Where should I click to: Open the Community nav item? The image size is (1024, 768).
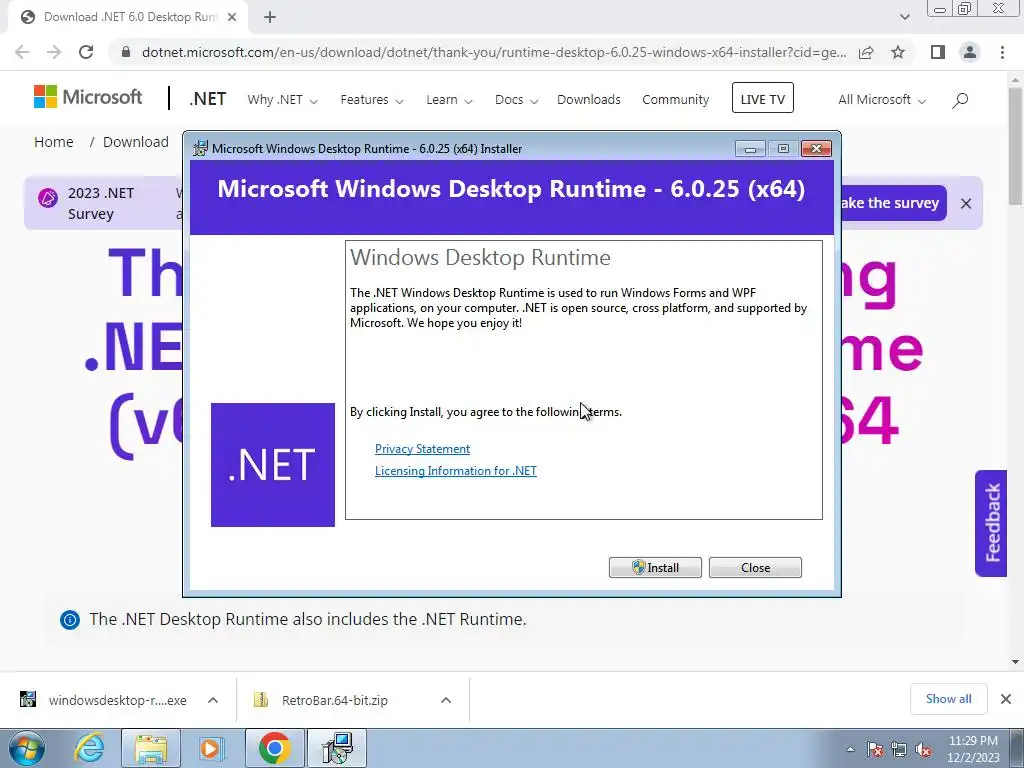[675, 100]
